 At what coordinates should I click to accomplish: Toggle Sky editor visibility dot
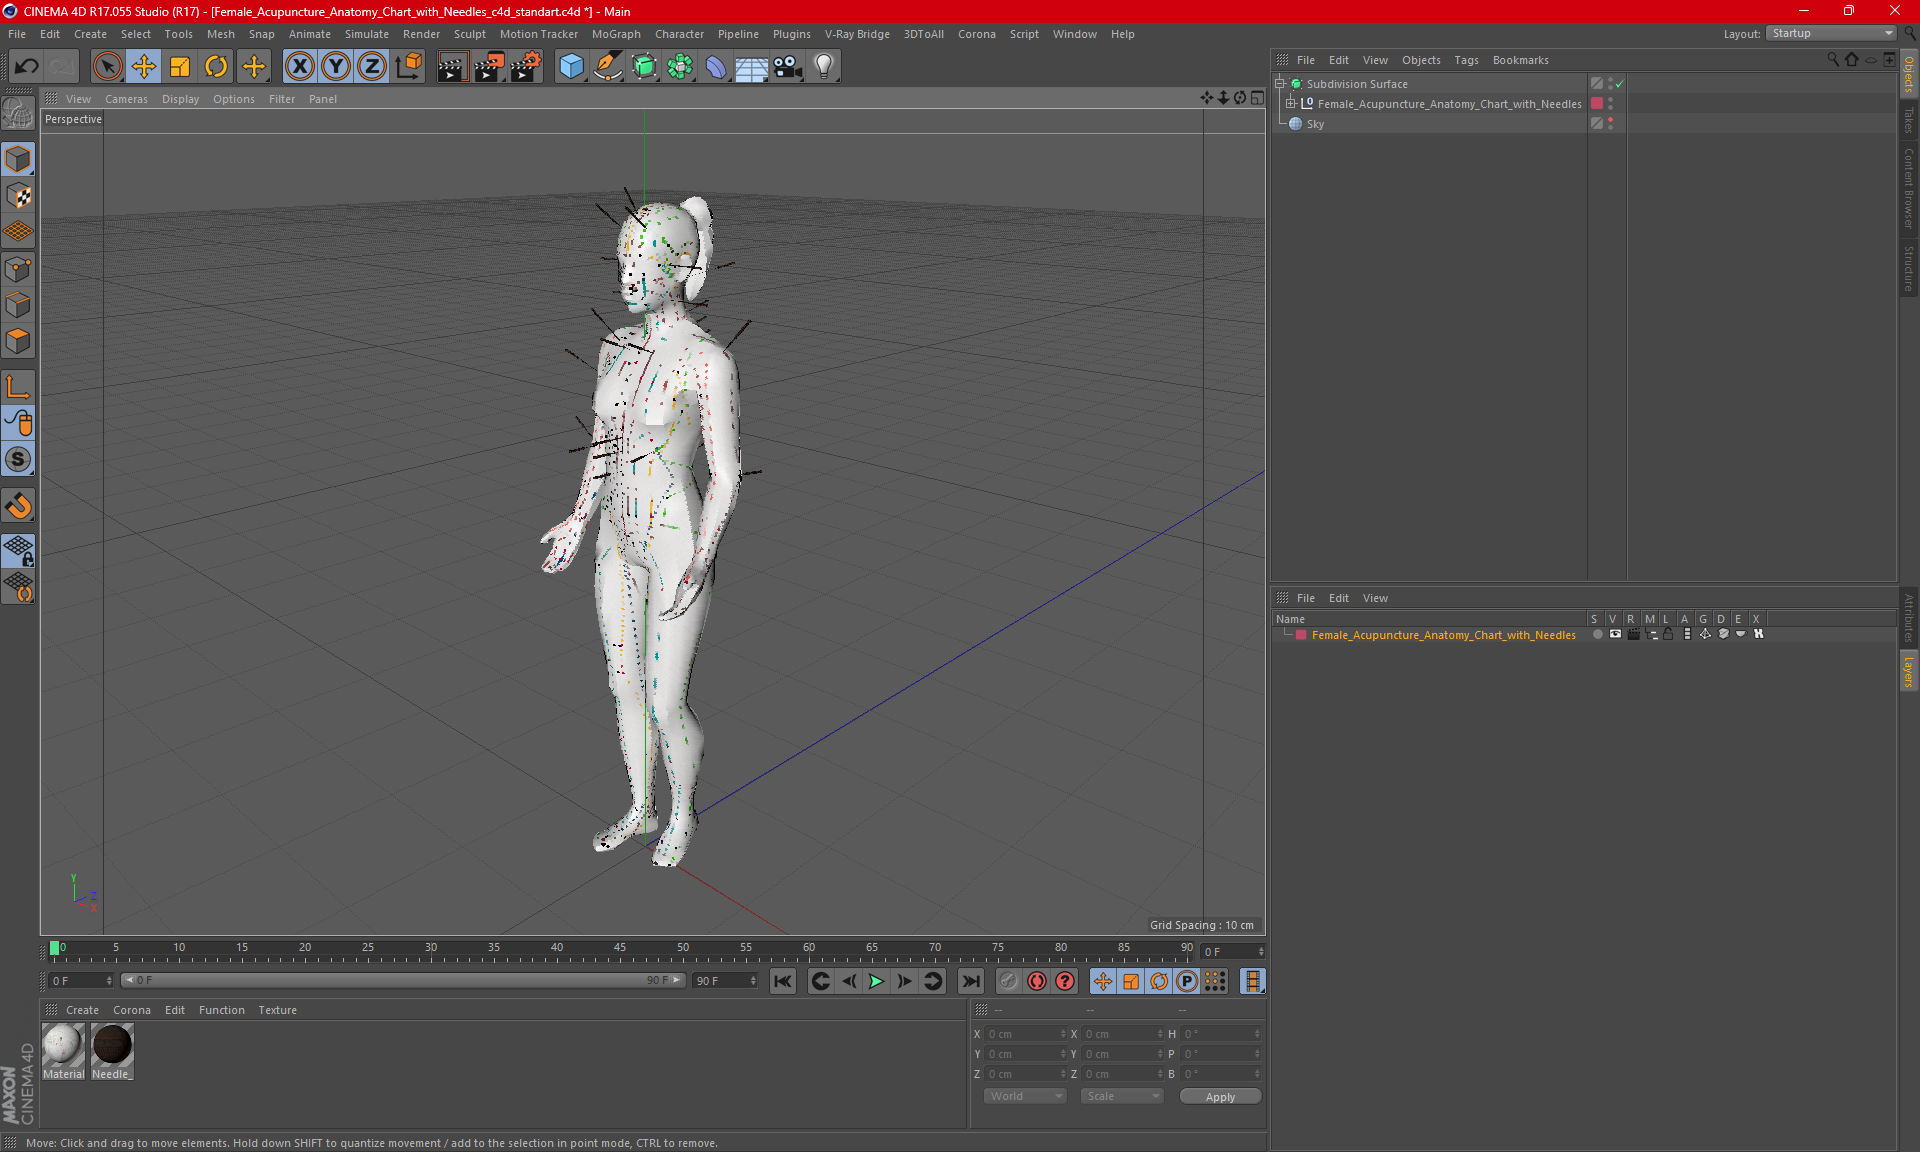pyautogui.click(x=1610, y=120)
